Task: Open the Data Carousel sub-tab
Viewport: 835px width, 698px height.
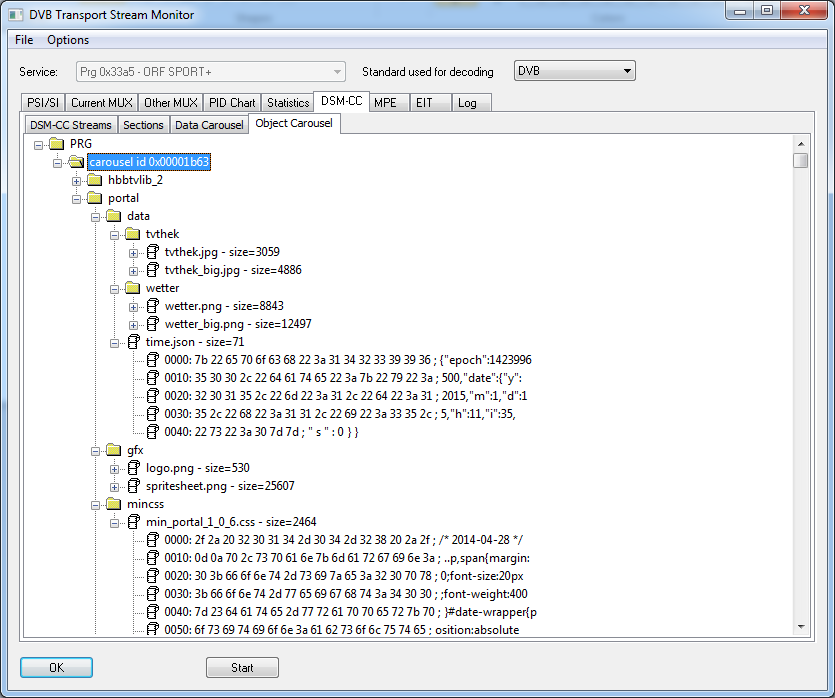Action: (209, 125)
